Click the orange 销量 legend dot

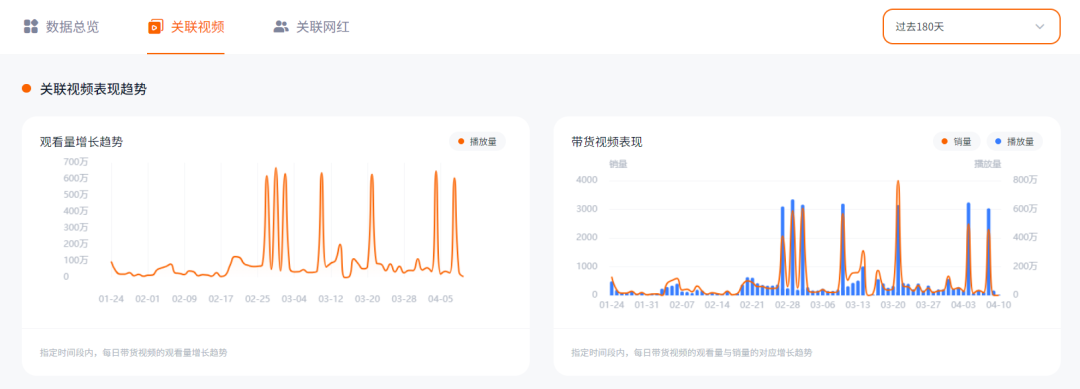point(944,142)
